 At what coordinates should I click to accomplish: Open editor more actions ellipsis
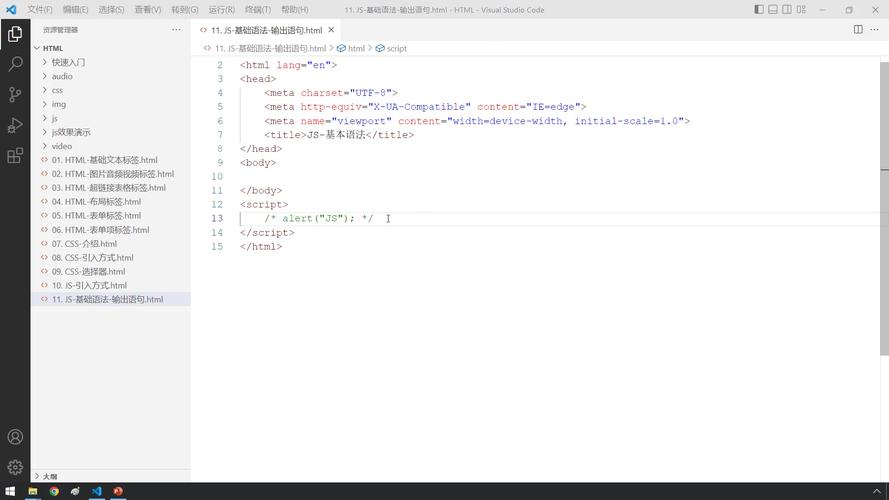(x=874, y=29)
